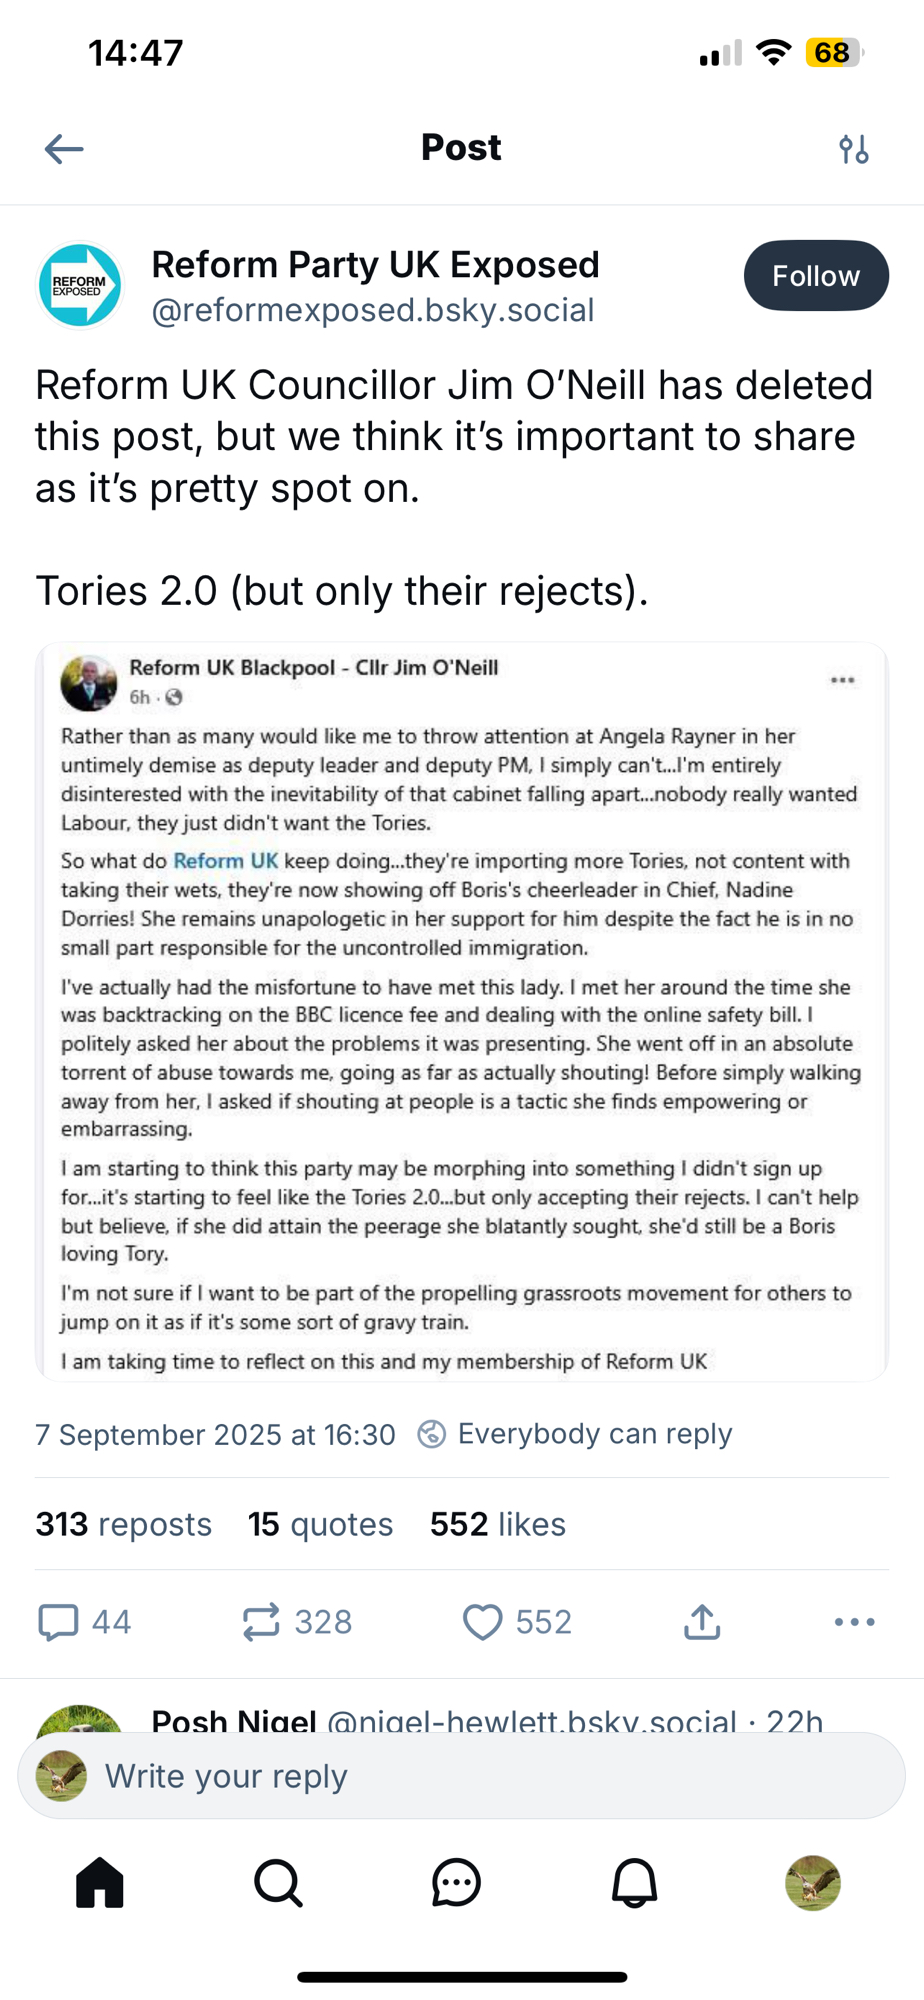The height and width of the screenshot is (2000, 924).
Task: Go to Home tab
Action: pos(100,1884)
